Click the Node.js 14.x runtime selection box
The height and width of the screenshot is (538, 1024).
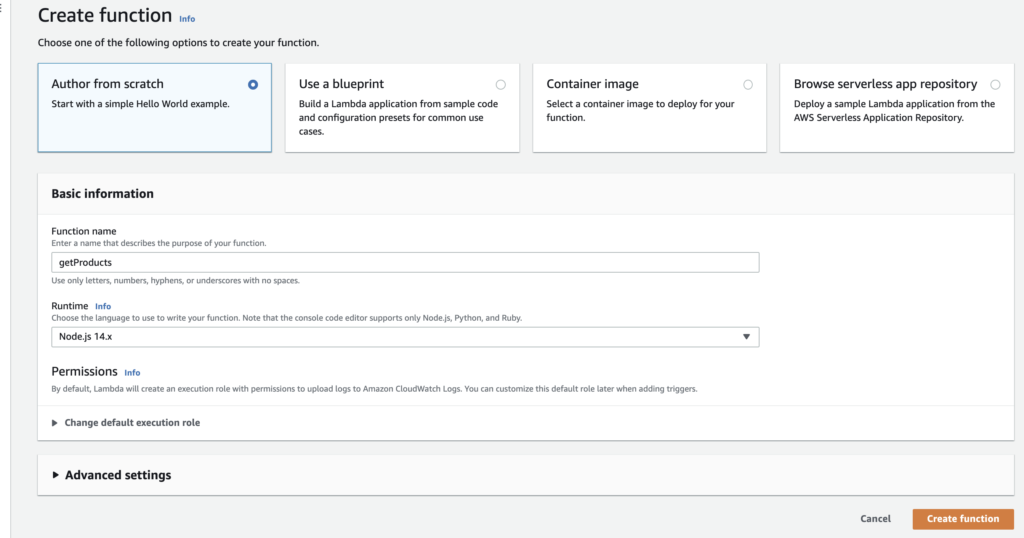click(405, 337)
